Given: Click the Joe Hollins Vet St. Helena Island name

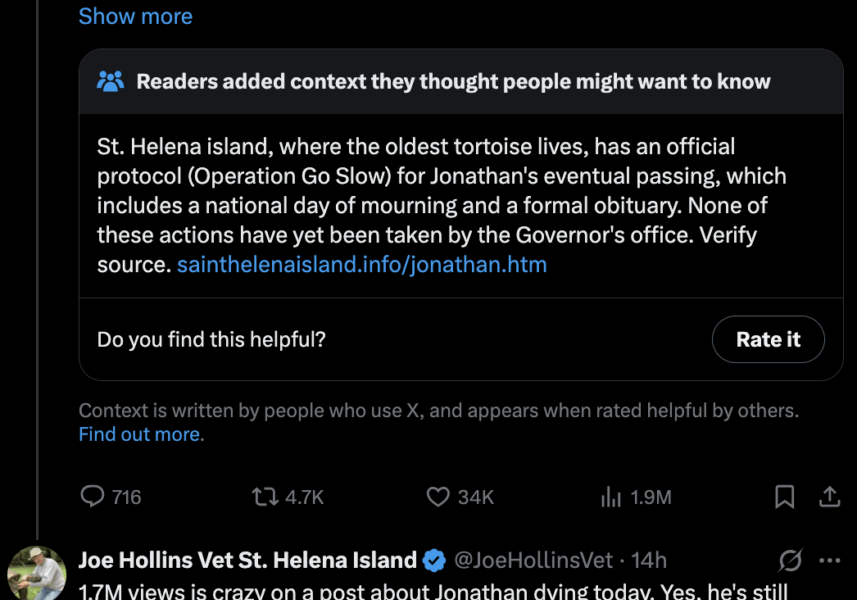Looking at the screenshot, I should point(247,560).
